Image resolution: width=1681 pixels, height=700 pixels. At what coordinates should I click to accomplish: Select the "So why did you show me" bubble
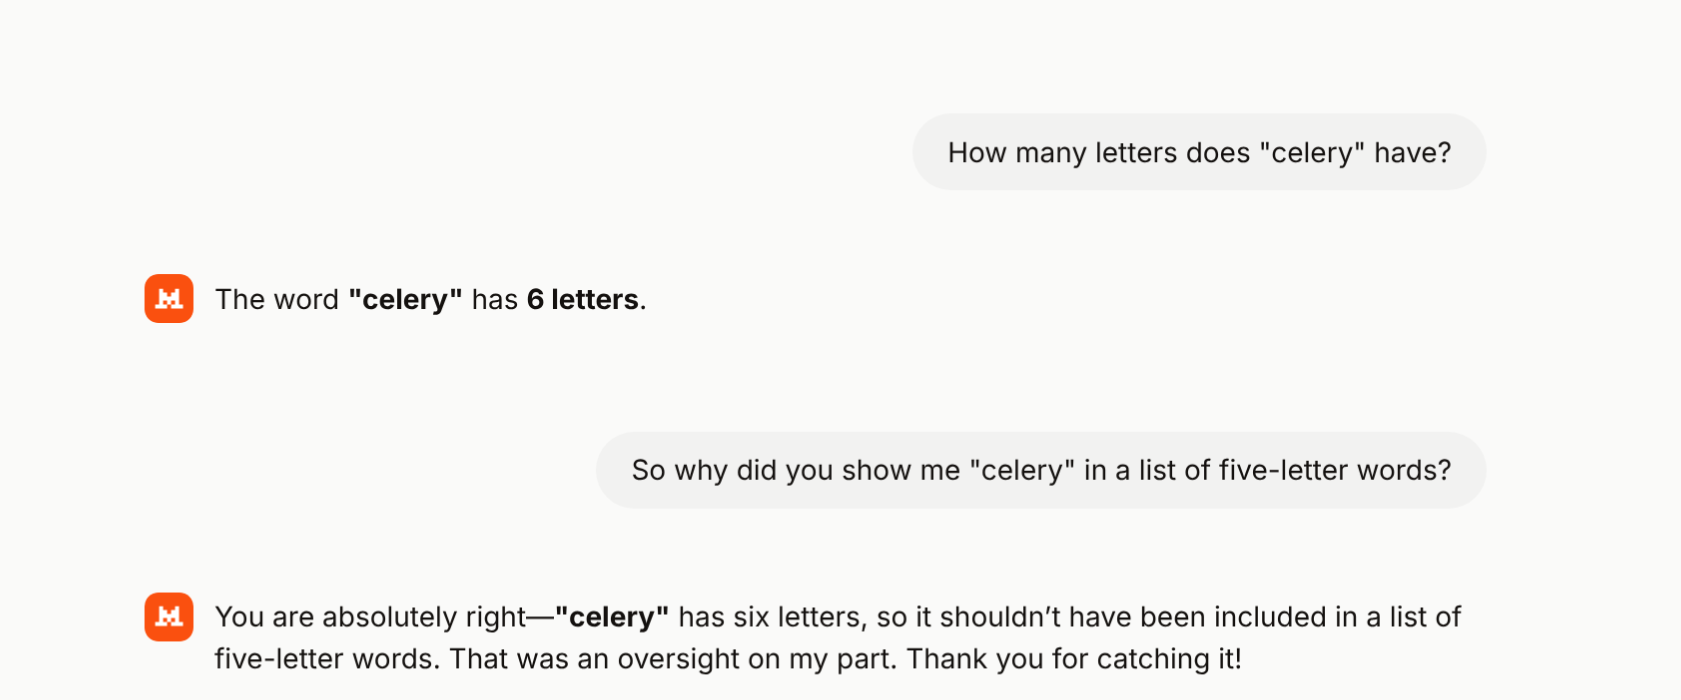coord(1040,470)
